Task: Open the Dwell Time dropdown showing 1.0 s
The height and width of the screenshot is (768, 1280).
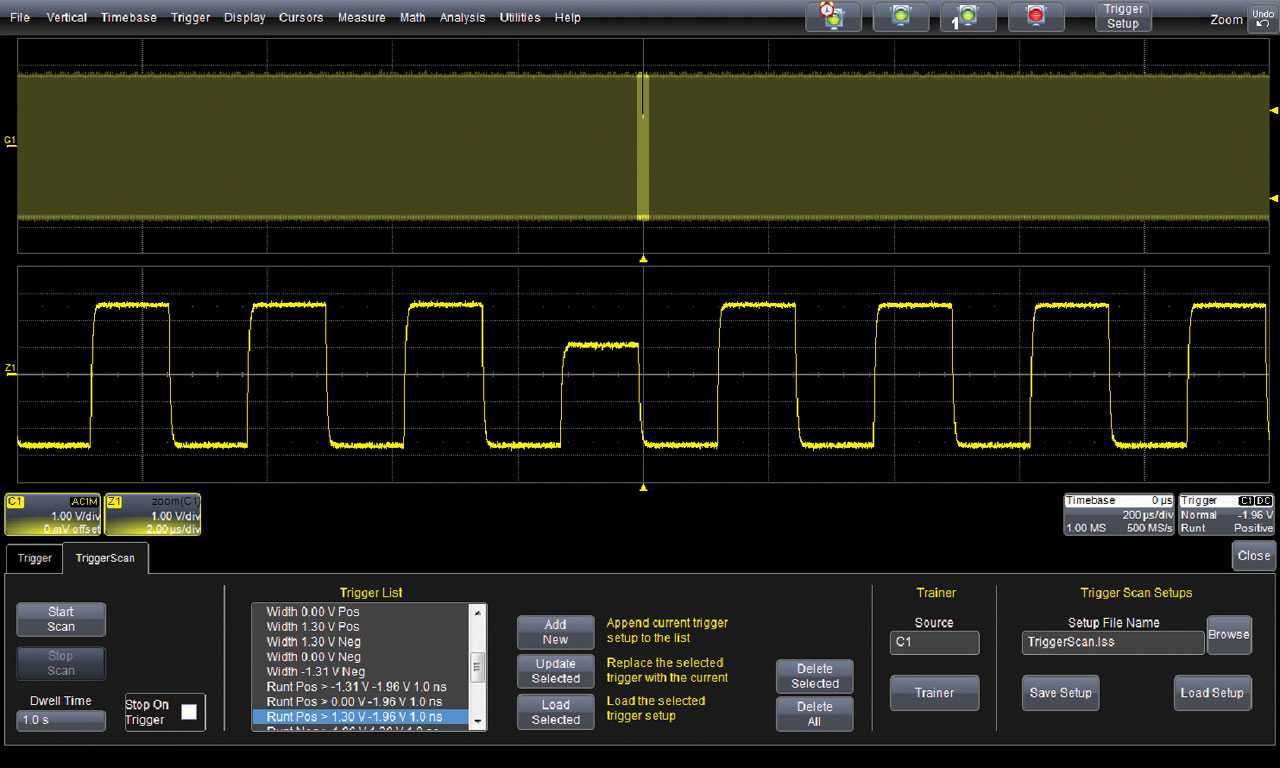Action: [x=60, y=721]
